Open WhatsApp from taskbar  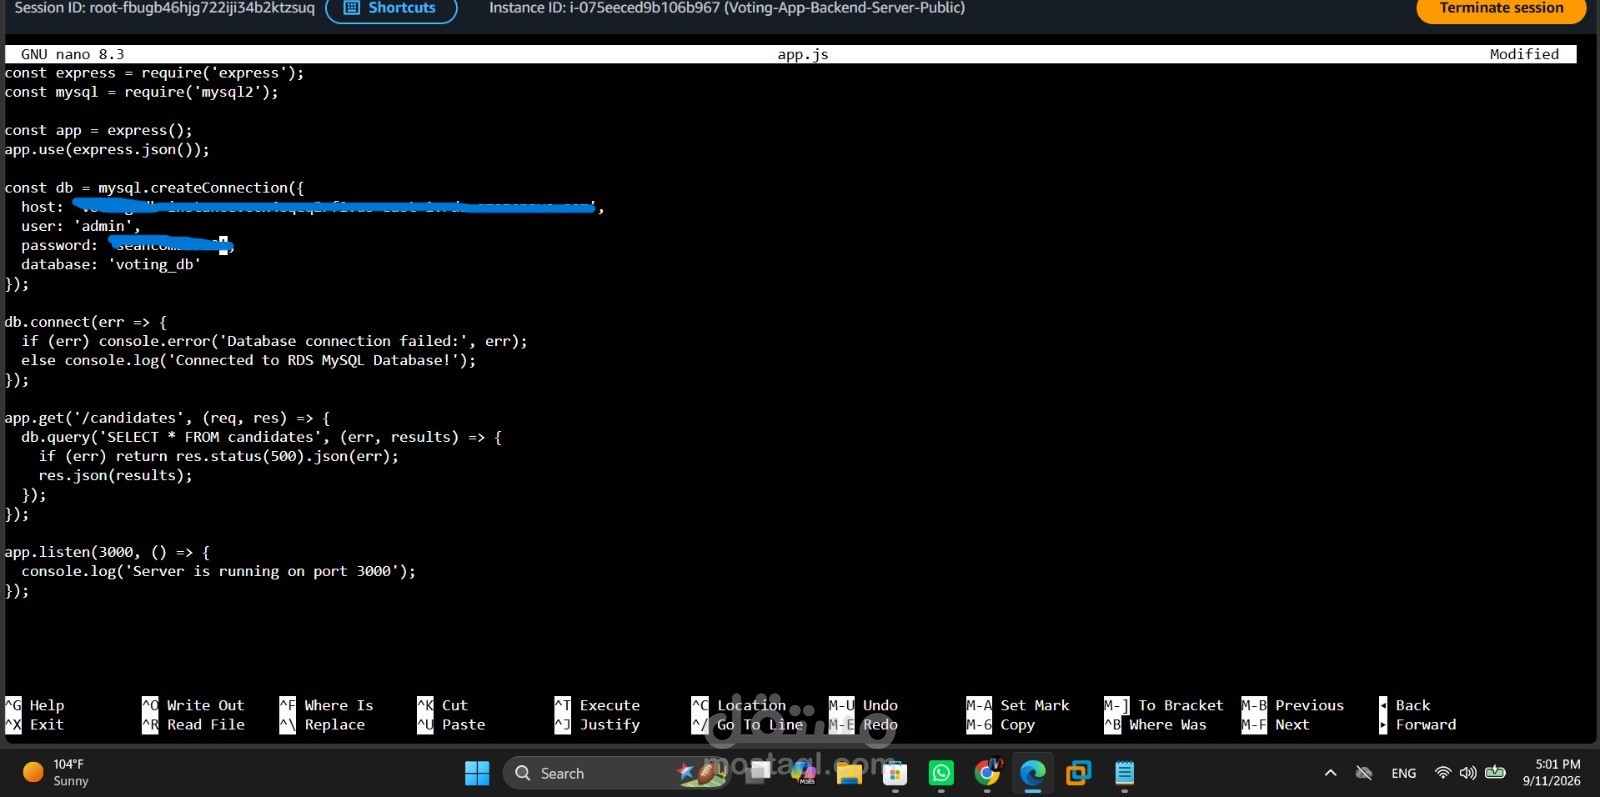(x=941, y=773)
